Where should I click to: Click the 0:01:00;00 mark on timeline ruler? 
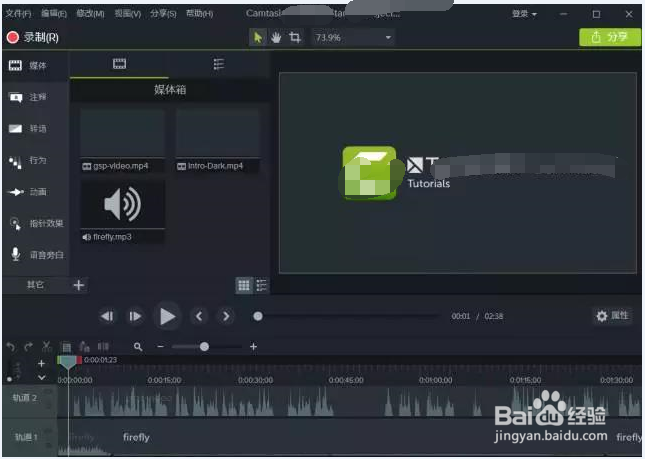[x=436, y=380]
